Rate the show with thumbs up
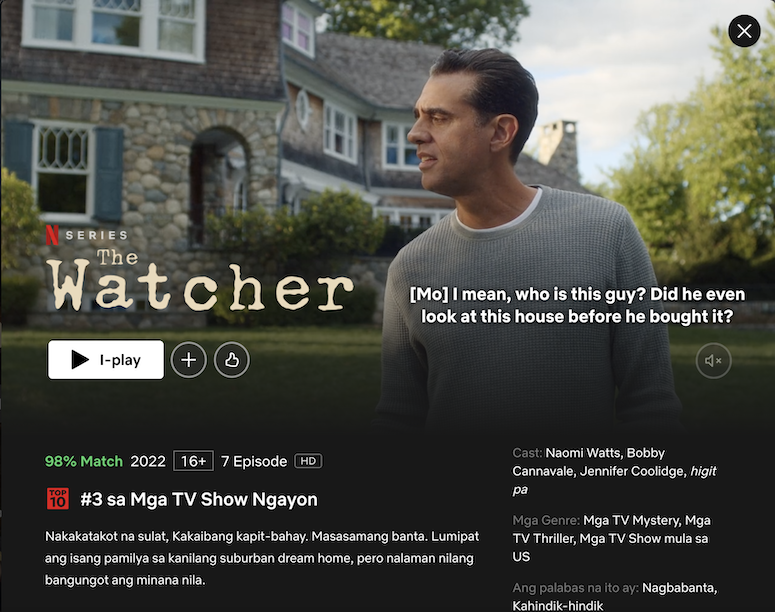Image resolution: width=775 pixels, height=612 pixels. click(232, 360)
